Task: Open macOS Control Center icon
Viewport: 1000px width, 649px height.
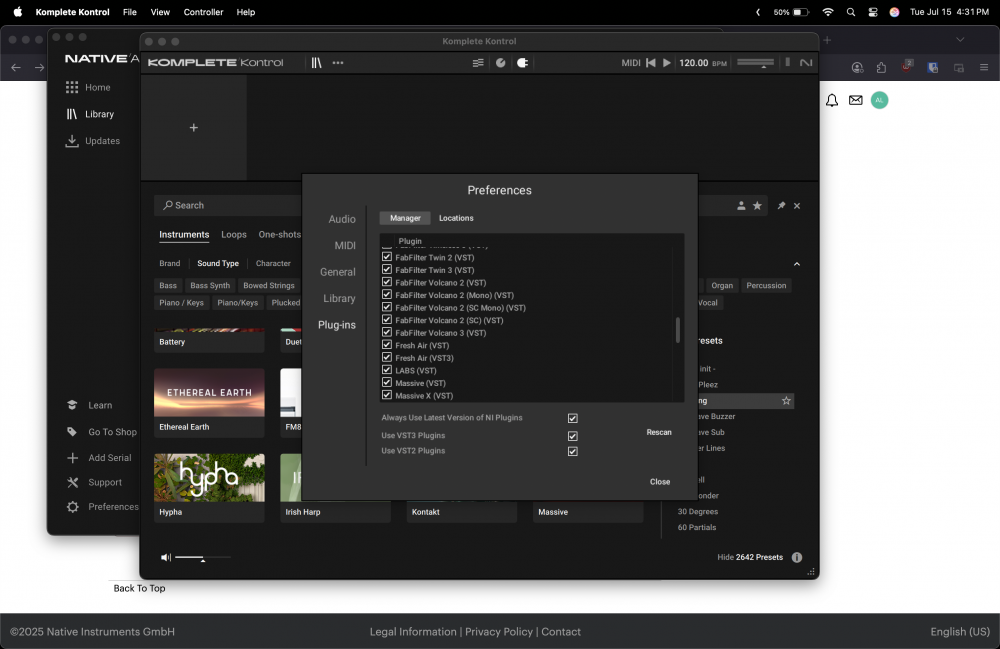Action: tap(873, 12)
